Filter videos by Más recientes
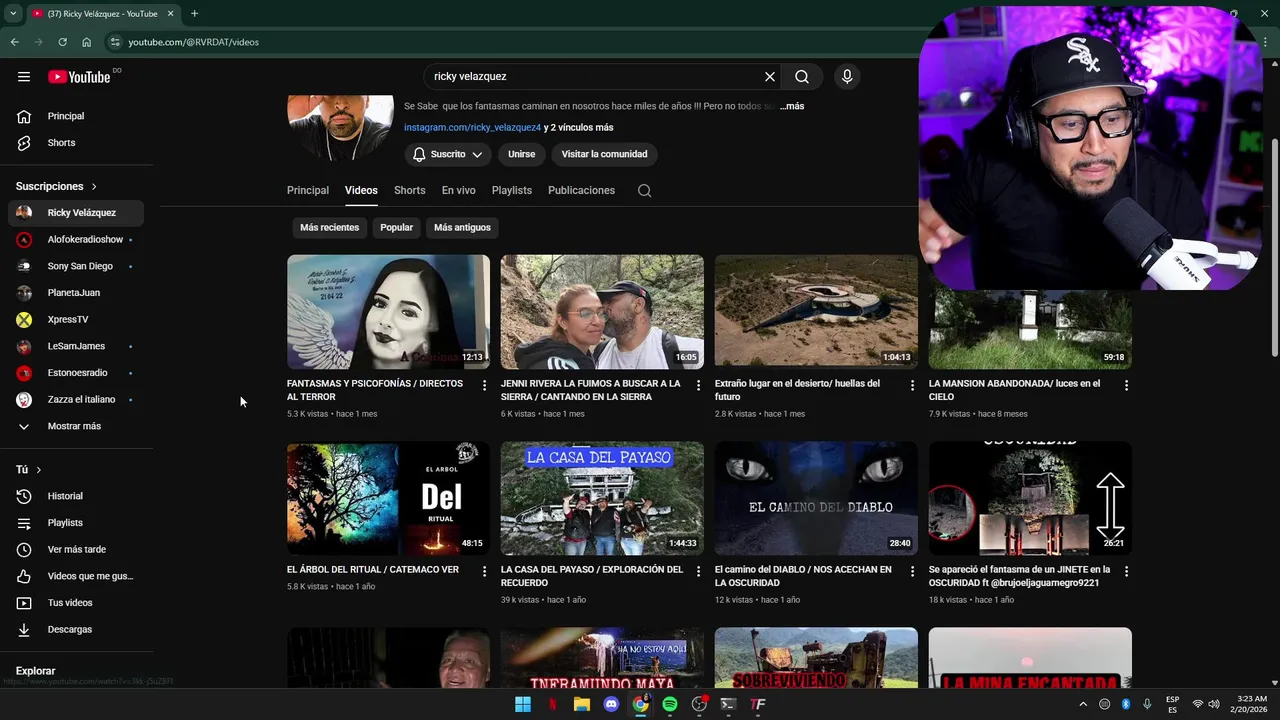1280x720 pixels. [329, 228]
